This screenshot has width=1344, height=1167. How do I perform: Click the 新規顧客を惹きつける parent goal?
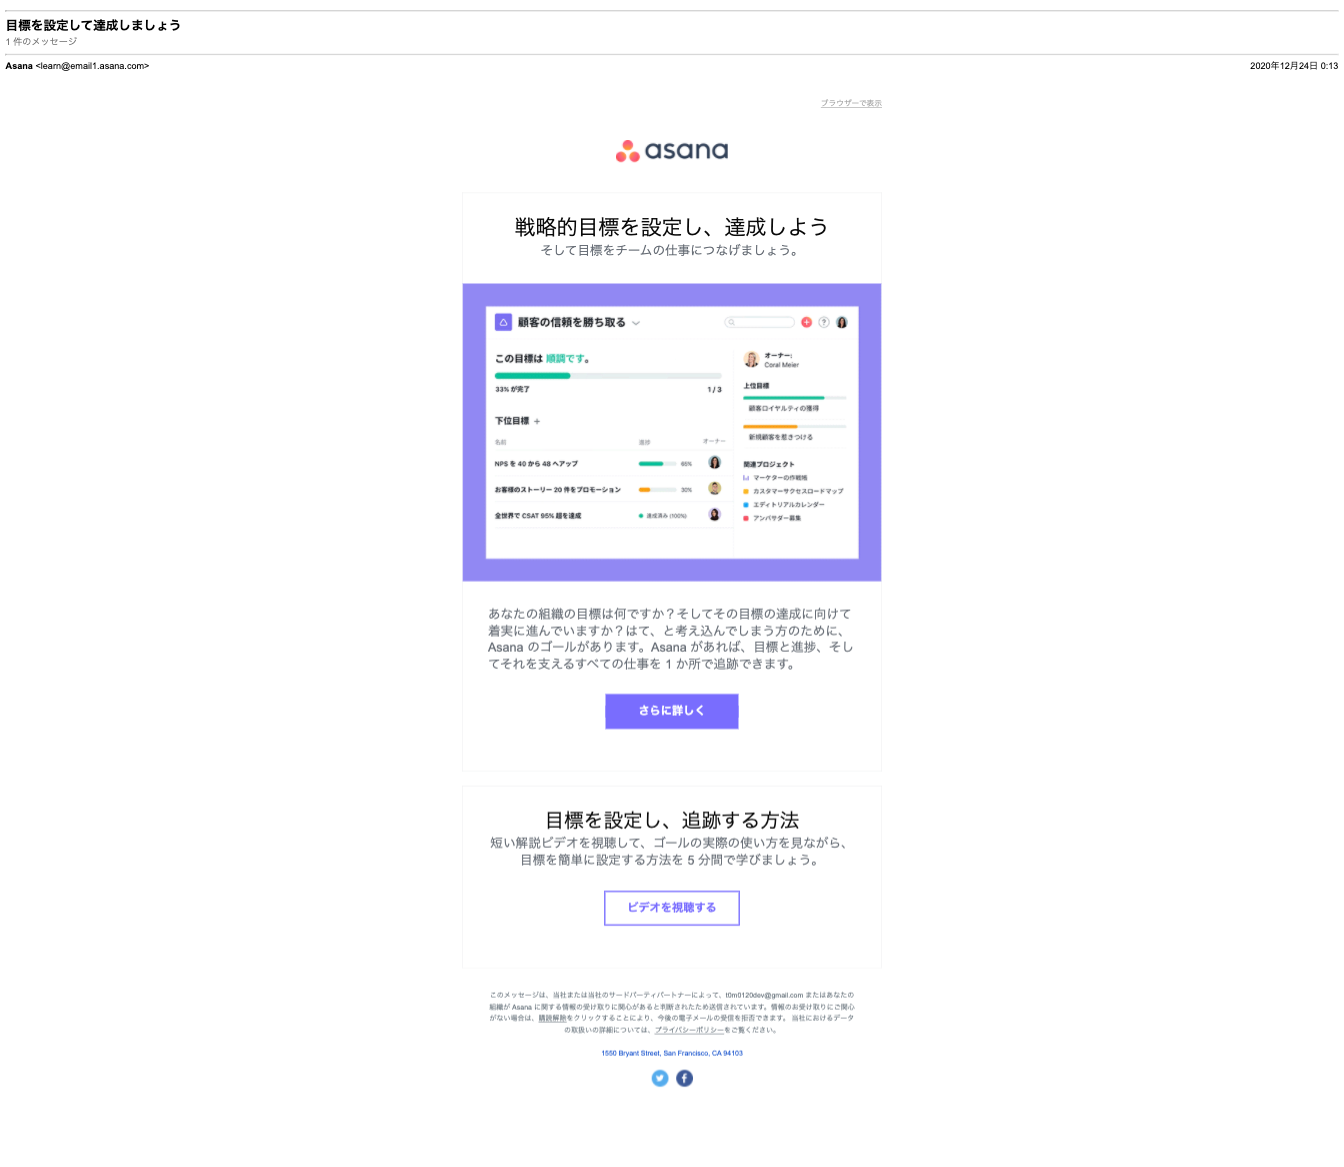pyautogui.click(x=781, y=437)
